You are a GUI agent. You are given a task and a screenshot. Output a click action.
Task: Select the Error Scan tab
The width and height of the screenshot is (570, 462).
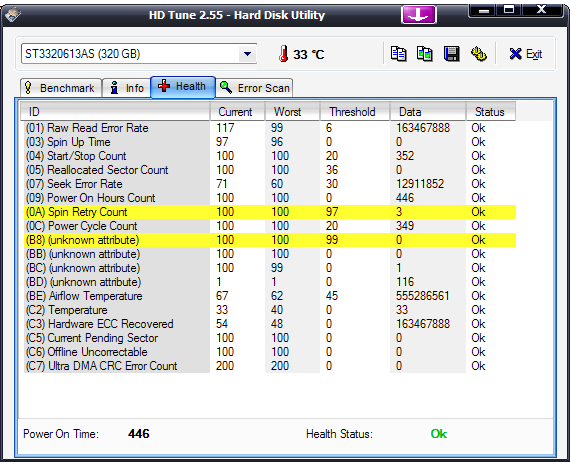click(x=254, y=88)
